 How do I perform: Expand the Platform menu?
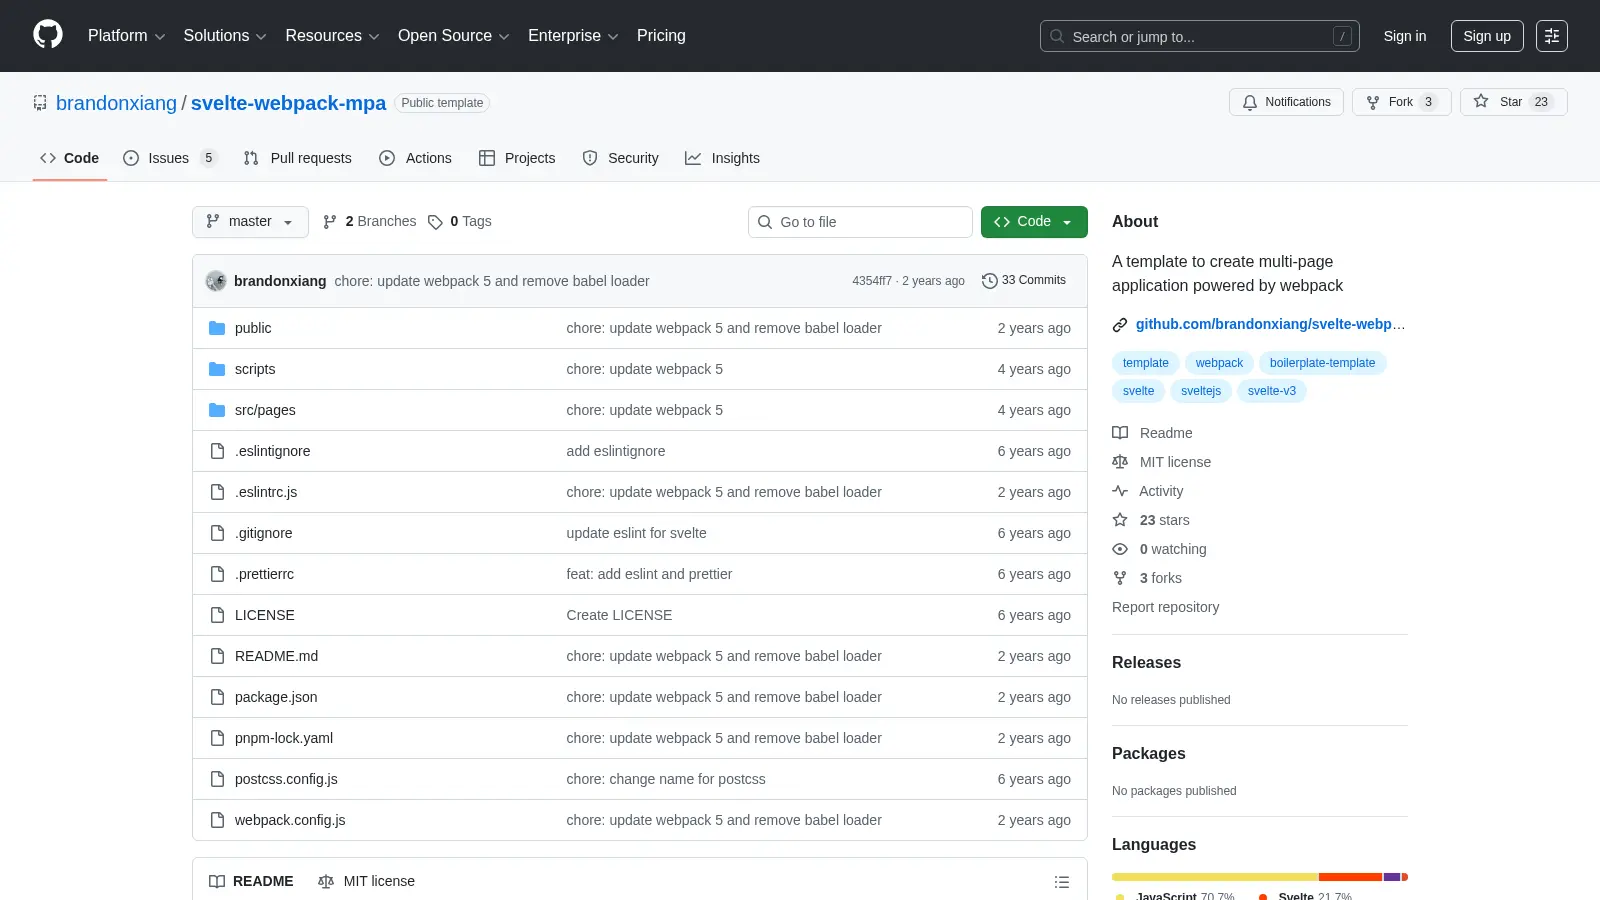pyautogui.click(x=126, y=36)
